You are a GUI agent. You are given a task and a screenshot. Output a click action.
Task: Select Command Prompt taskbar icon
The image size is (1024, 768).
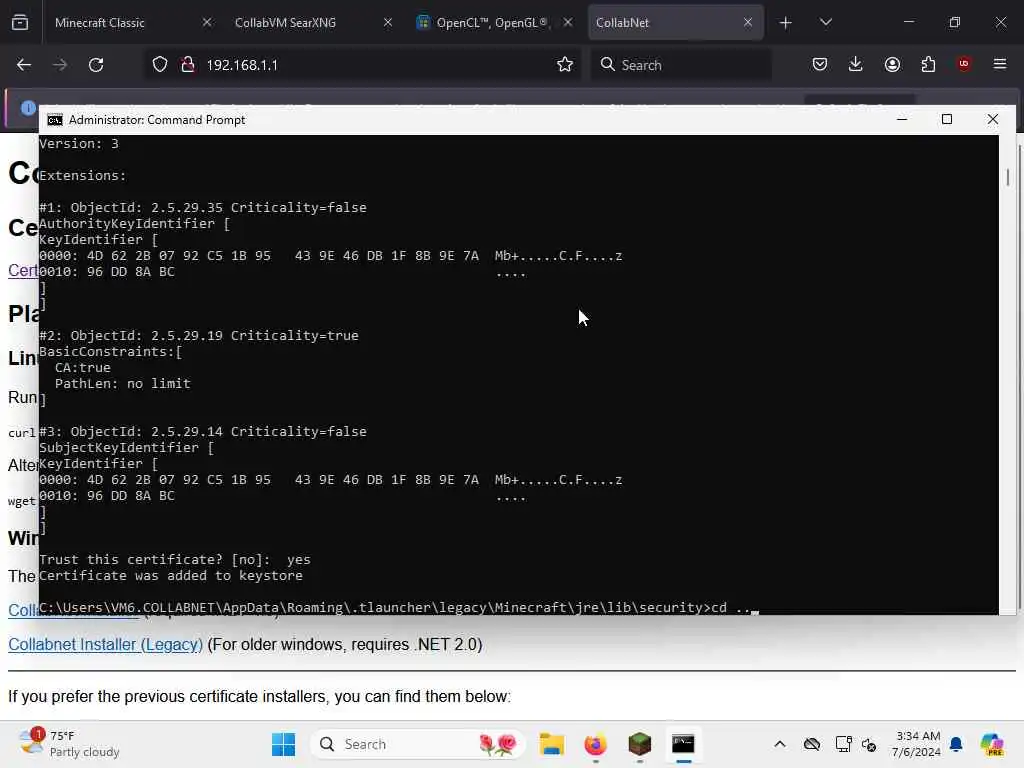(x=683, y=744)
